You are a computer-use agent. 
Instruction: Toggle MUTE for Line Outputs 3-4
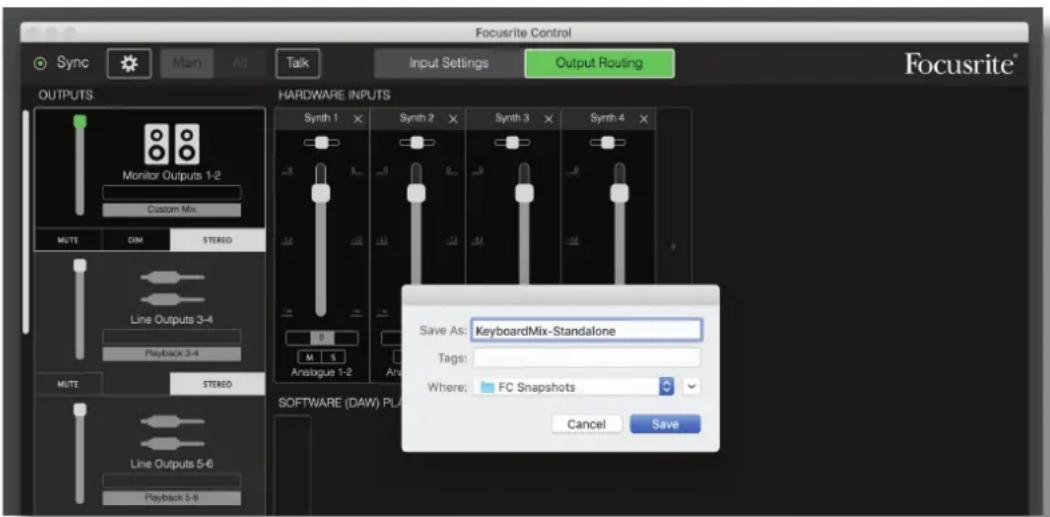(68, 384)
